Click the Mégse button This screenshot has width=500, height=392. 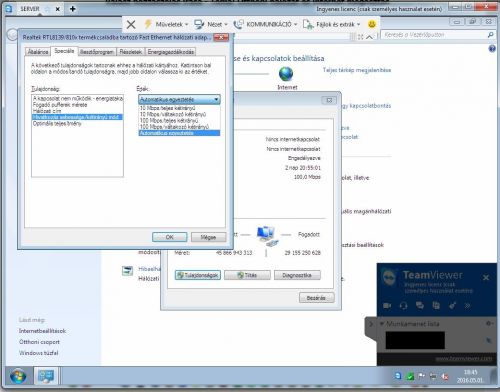pos(208,237)
